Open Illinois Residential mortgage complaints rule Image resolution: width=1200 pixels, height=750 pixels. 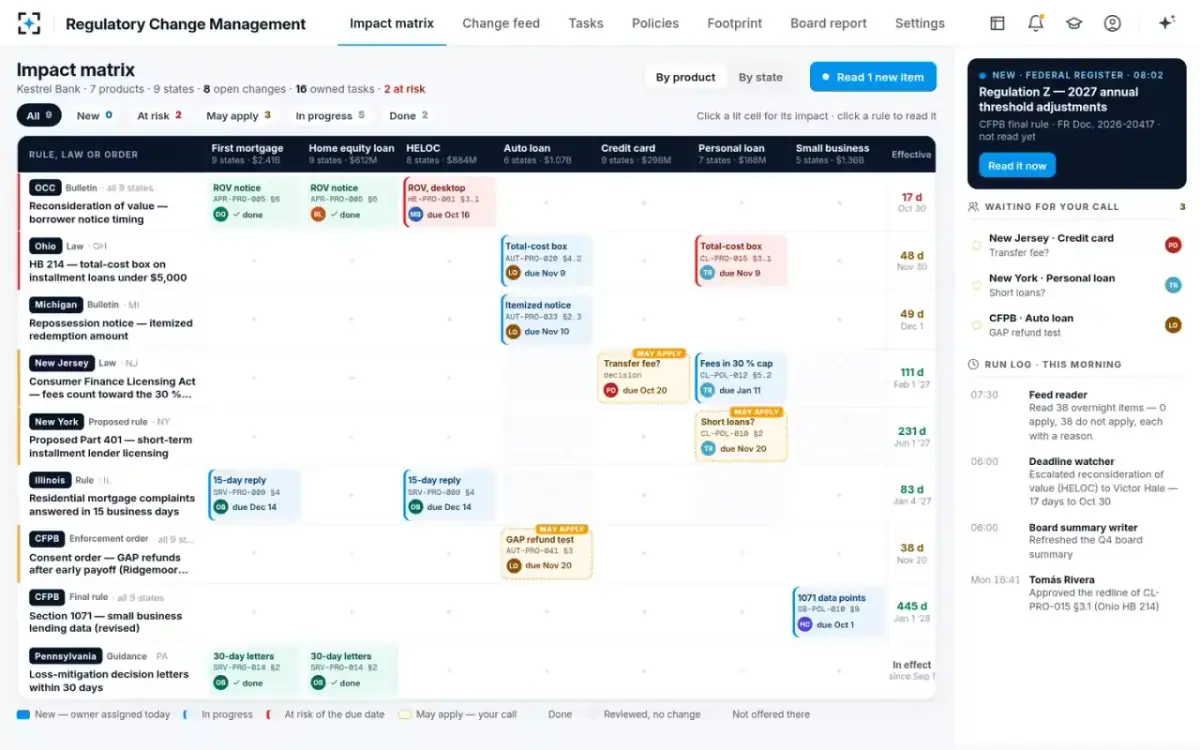110,495
